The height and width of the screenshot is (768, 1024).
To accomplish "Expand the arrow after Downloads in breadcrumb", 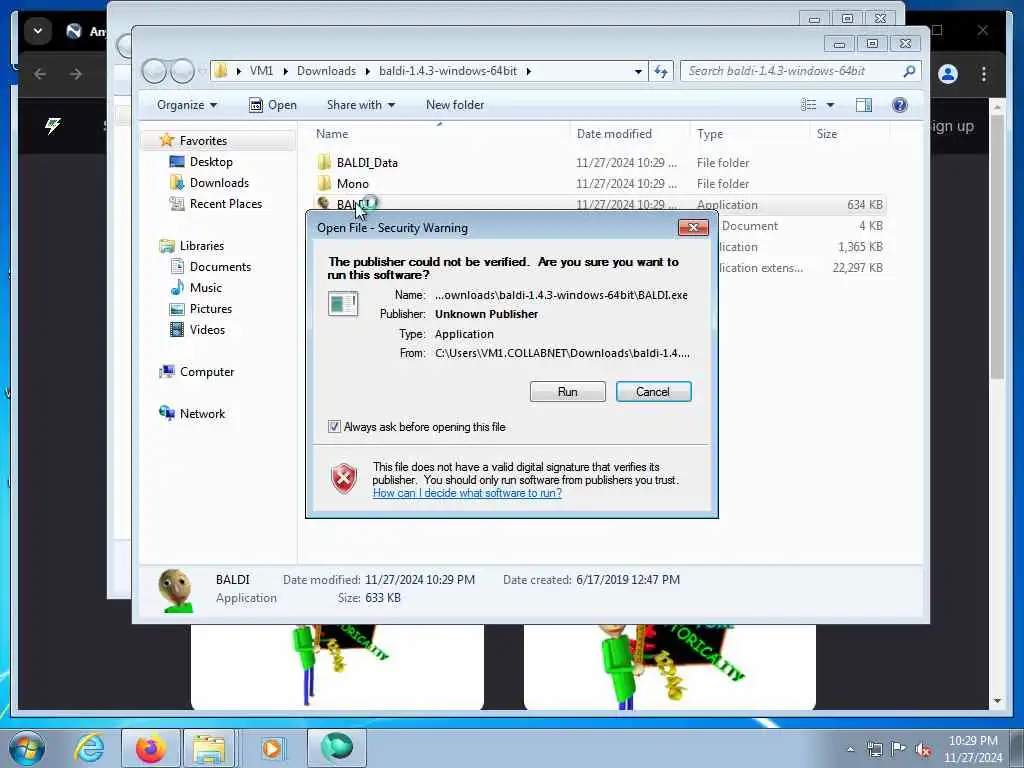I will (368, 71).
